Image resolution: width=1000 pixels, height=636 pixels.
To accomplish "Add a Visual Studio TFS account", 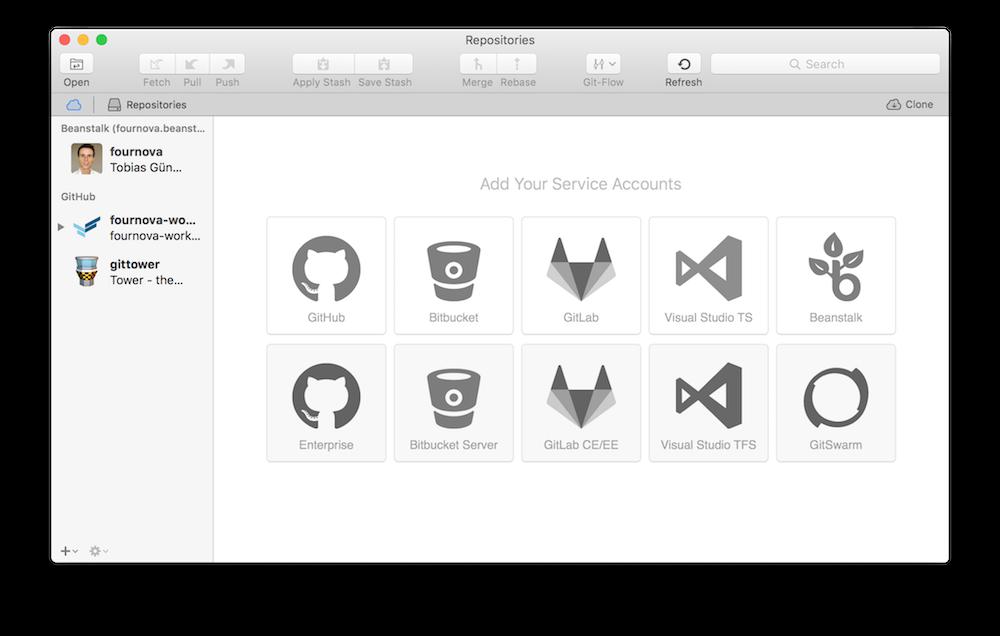I will click(x=709, y=403).
